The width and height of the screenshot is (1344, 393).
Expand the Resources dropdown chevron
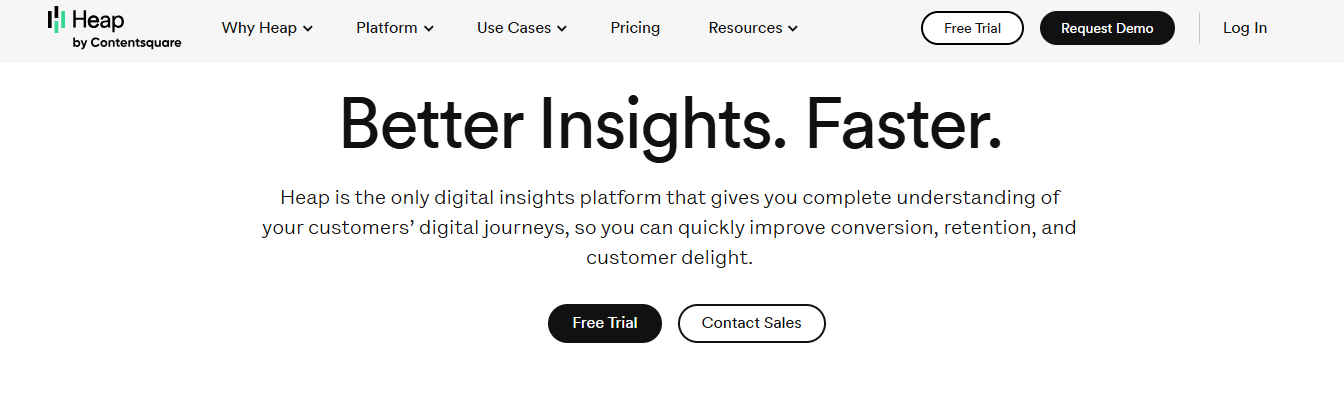point(793,29)
